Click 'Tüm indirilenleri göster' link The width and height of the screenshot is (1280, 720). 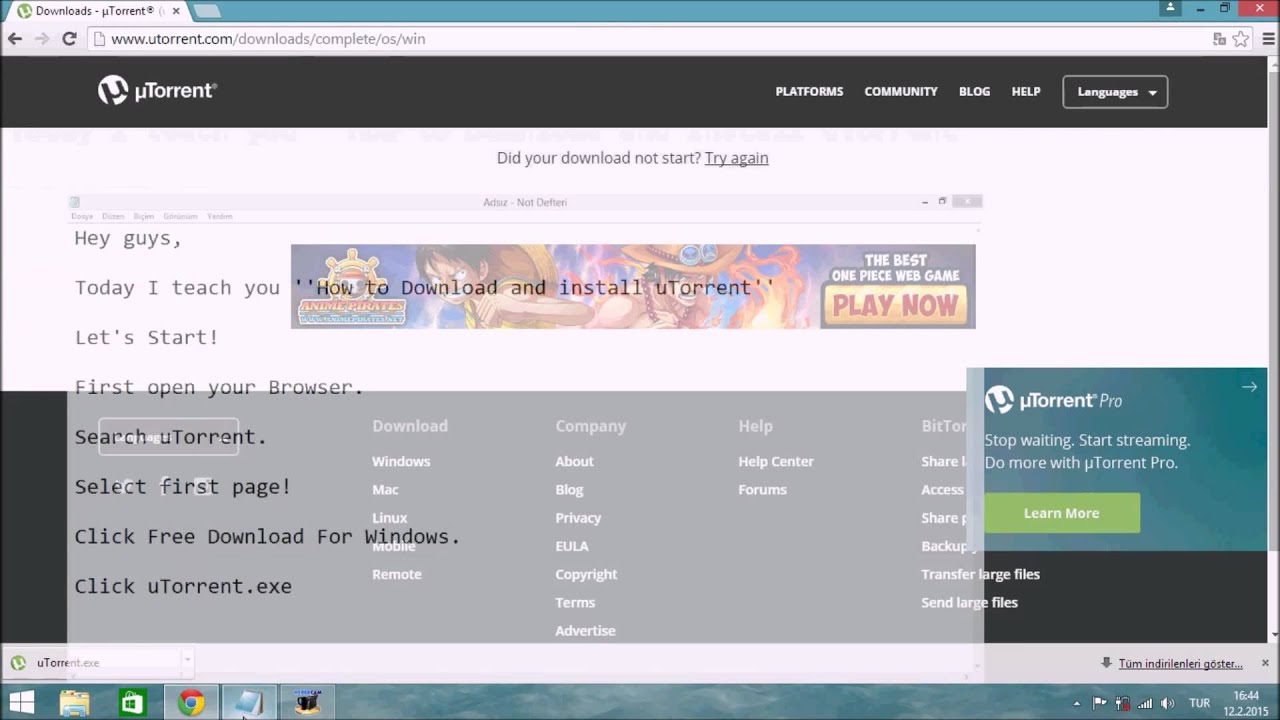(1180, 663)
